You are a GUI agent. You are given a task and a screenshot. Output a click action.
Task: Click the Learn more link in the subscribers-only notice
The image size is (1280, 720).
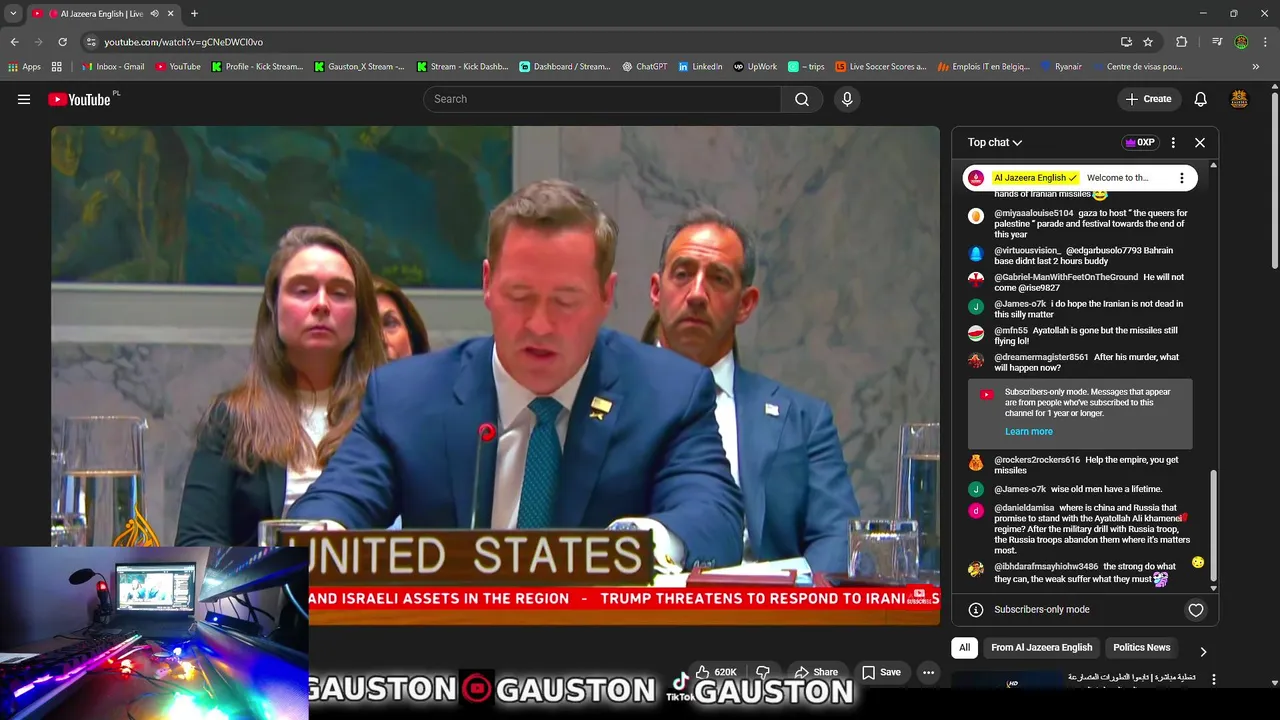tap(1029, 432)
